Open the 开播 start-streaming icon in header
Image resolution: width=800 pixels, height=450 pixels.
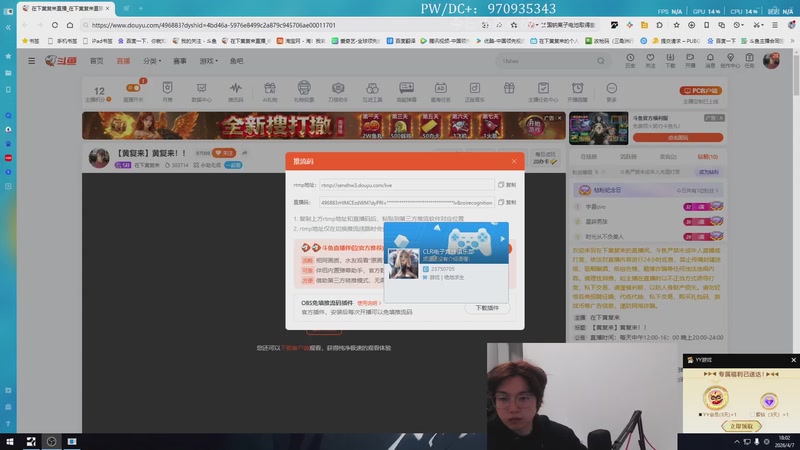[x=690, y=58]
